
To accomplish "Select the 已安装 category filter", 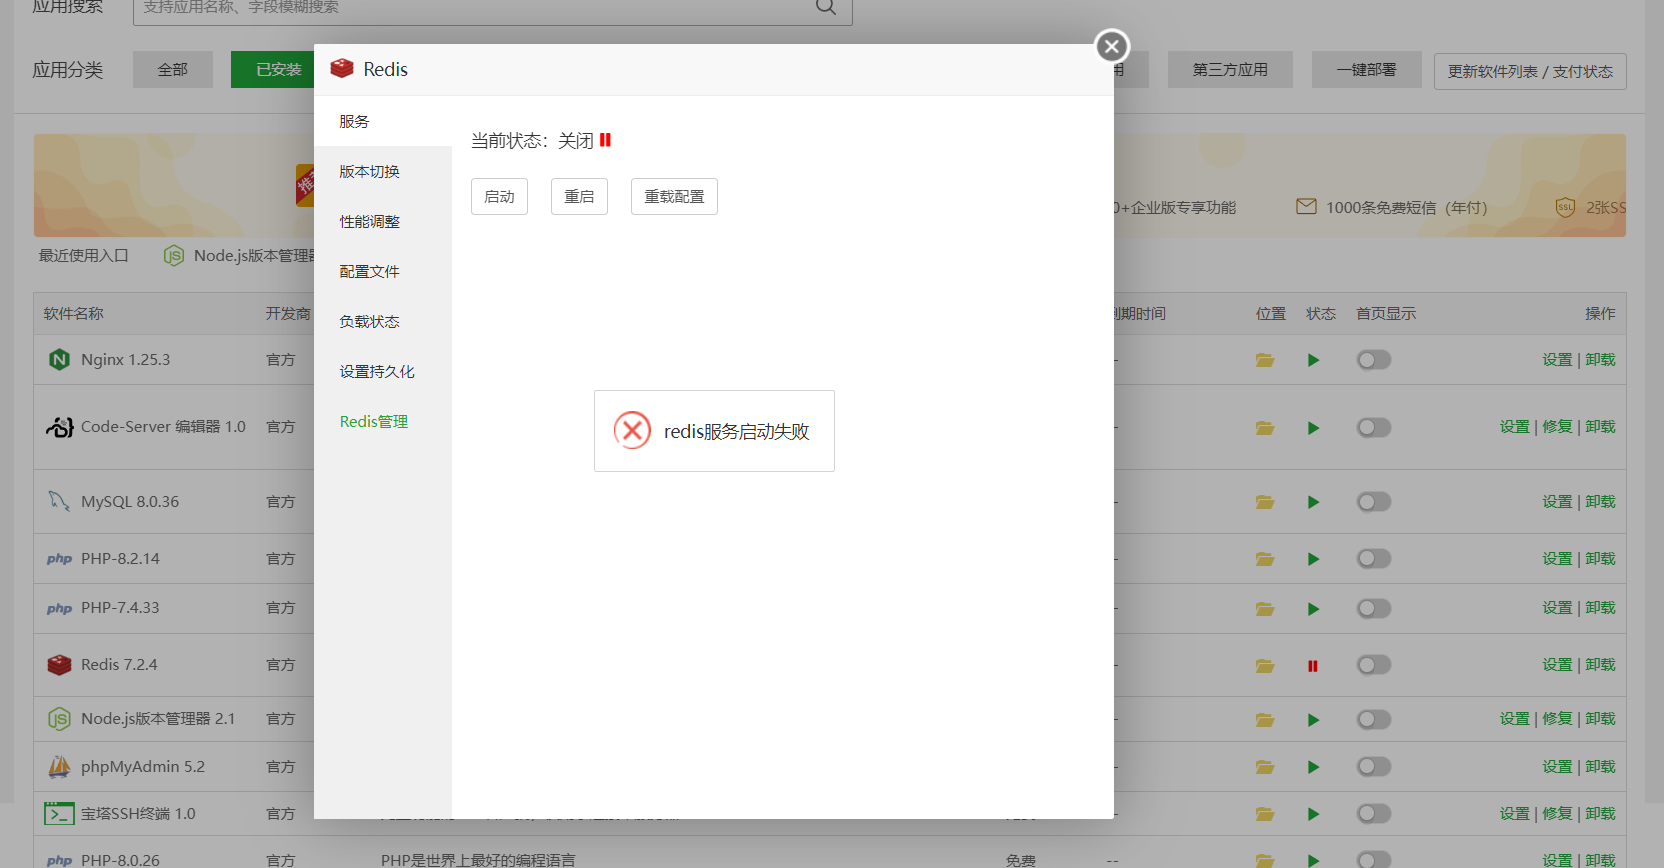I will tap(273, 69).
